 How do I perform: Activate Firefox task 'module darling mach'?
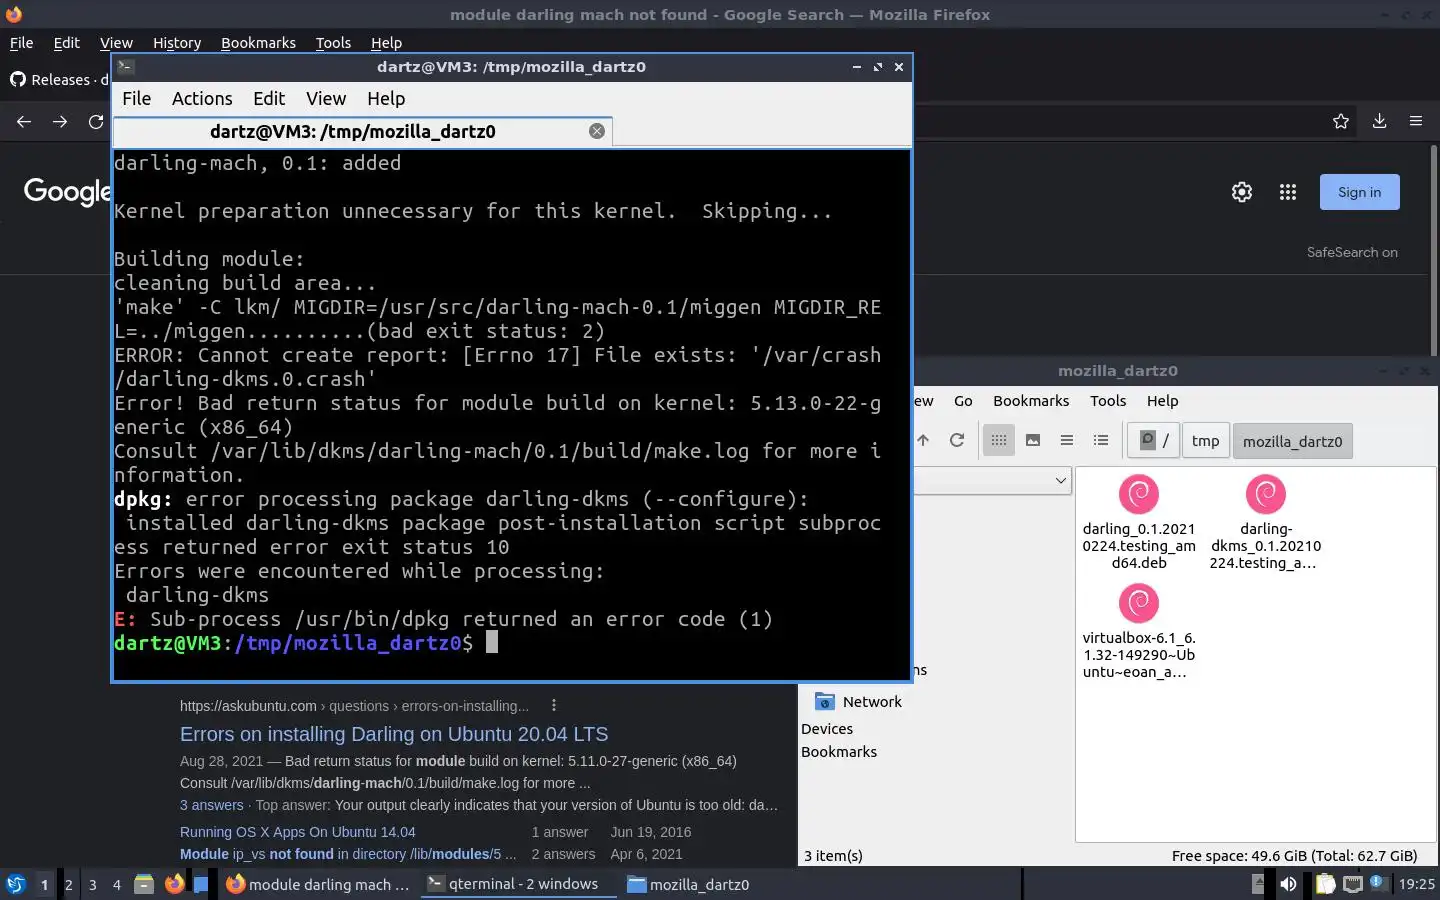318,884
